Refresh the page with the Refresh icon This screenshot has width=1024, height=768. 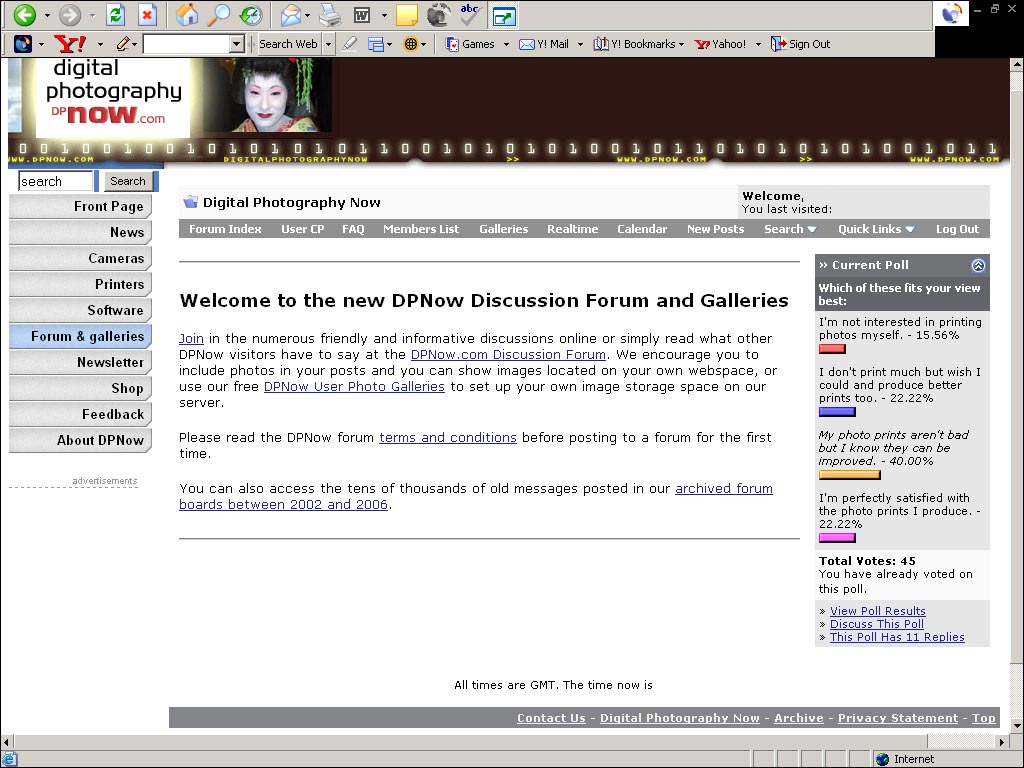115,15
